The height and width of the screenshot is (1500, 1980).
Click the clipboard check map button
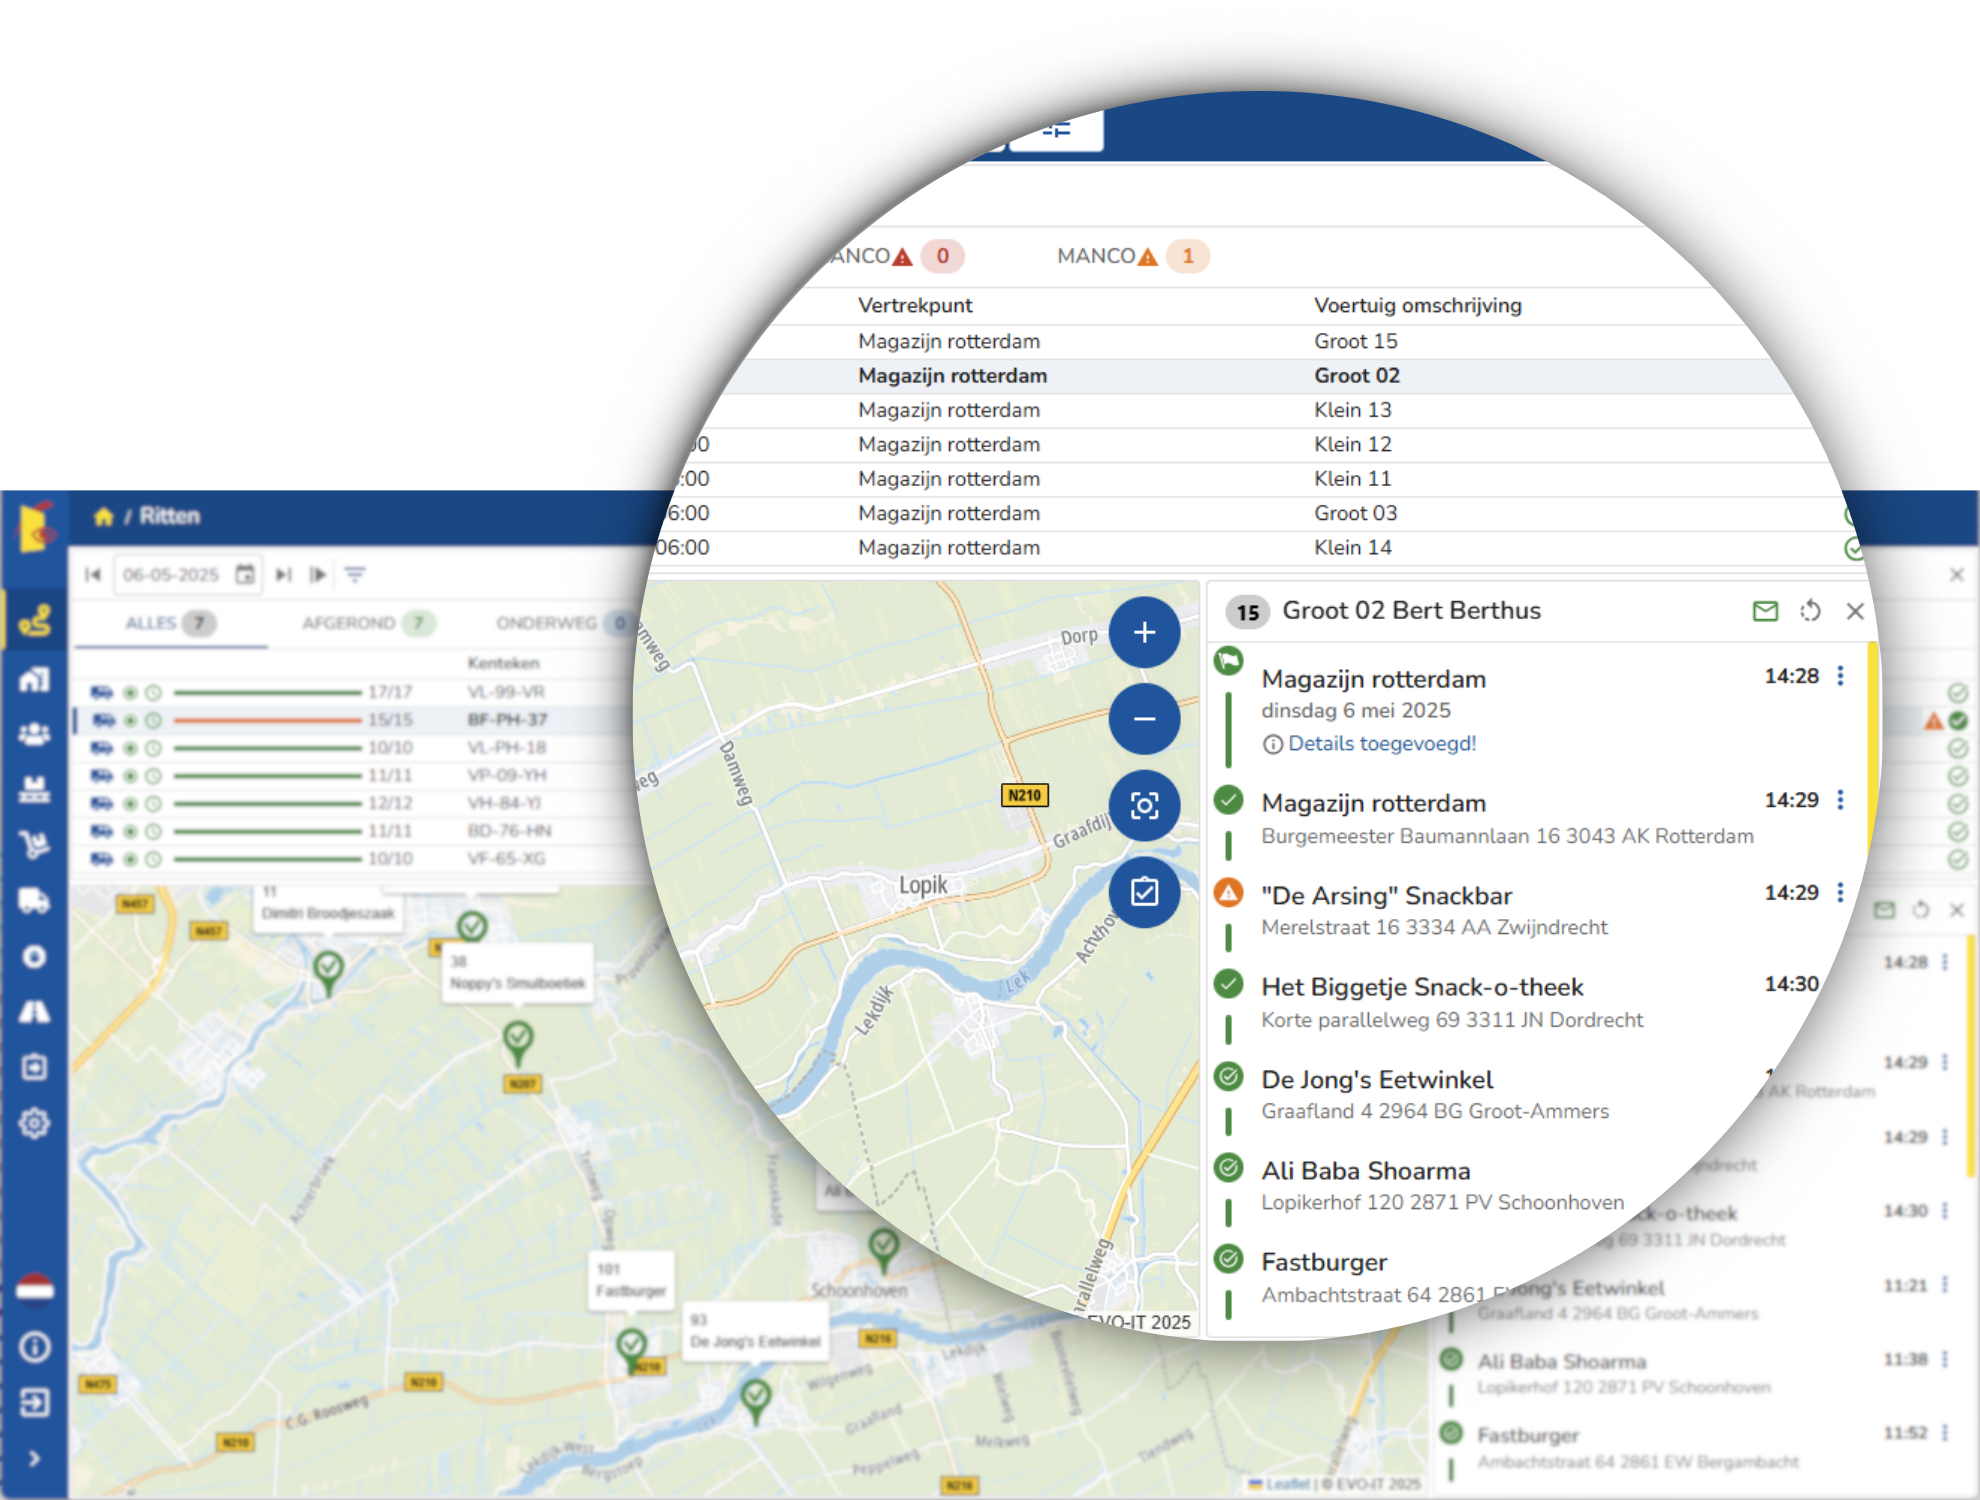1145,892
